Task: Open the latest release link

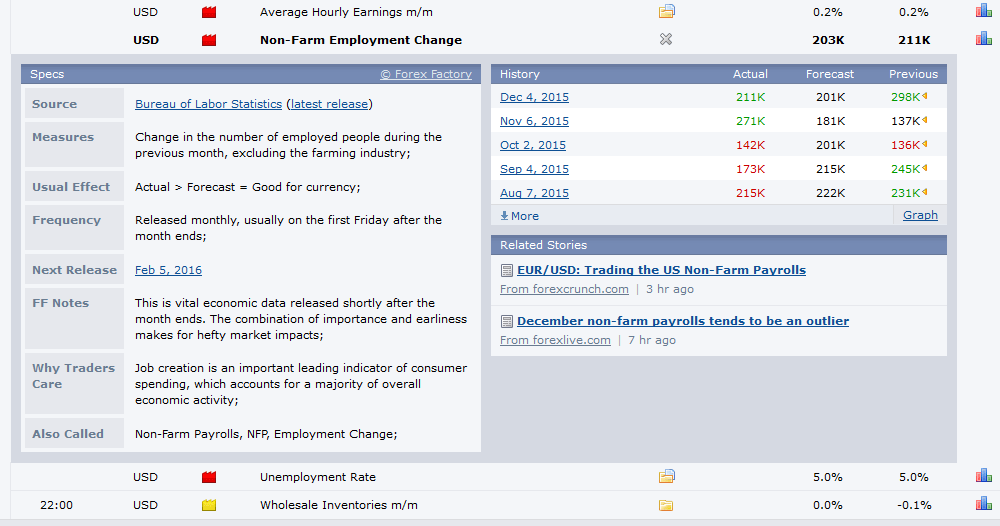Action: (x=329, y=104)
